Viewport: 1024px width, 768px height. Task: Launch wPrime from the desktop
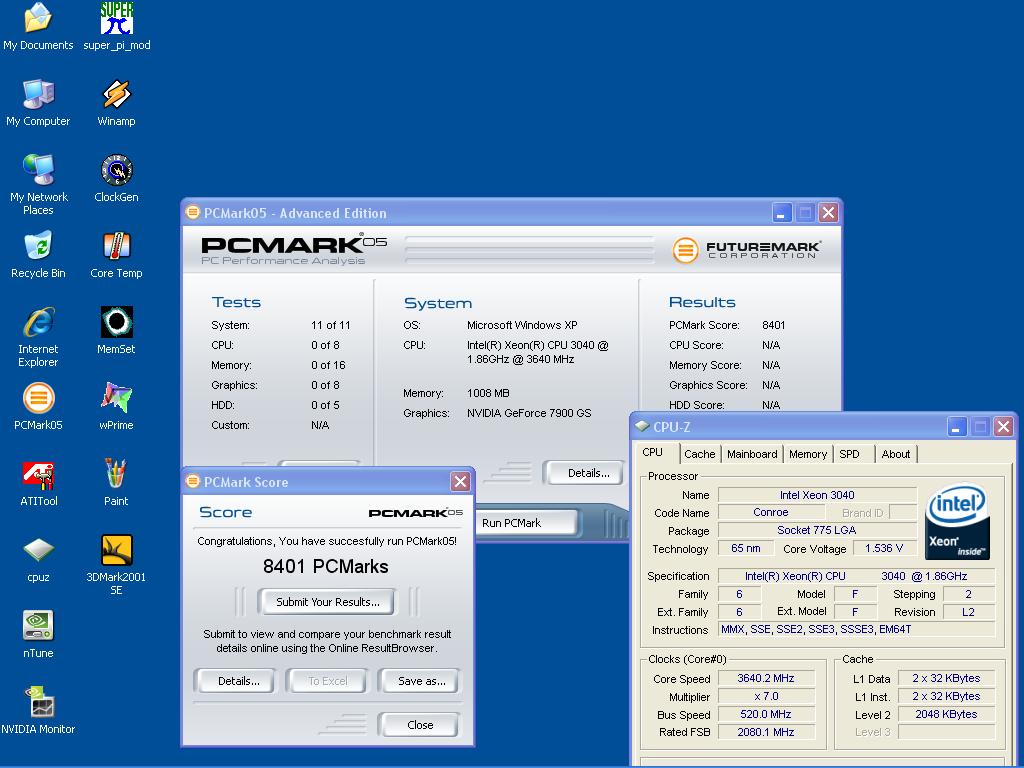(x=116, y=406)
